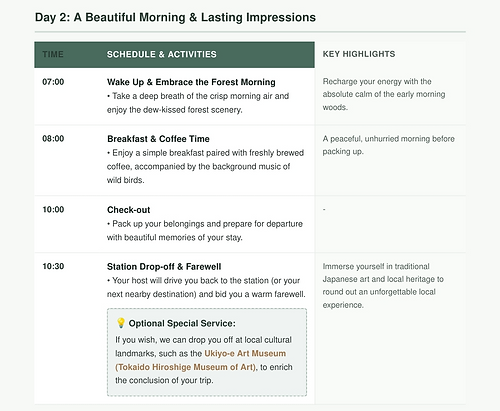Click the Tokaido Hiroshige Museum of Art link
500x411 pixels.
[186, 367]
